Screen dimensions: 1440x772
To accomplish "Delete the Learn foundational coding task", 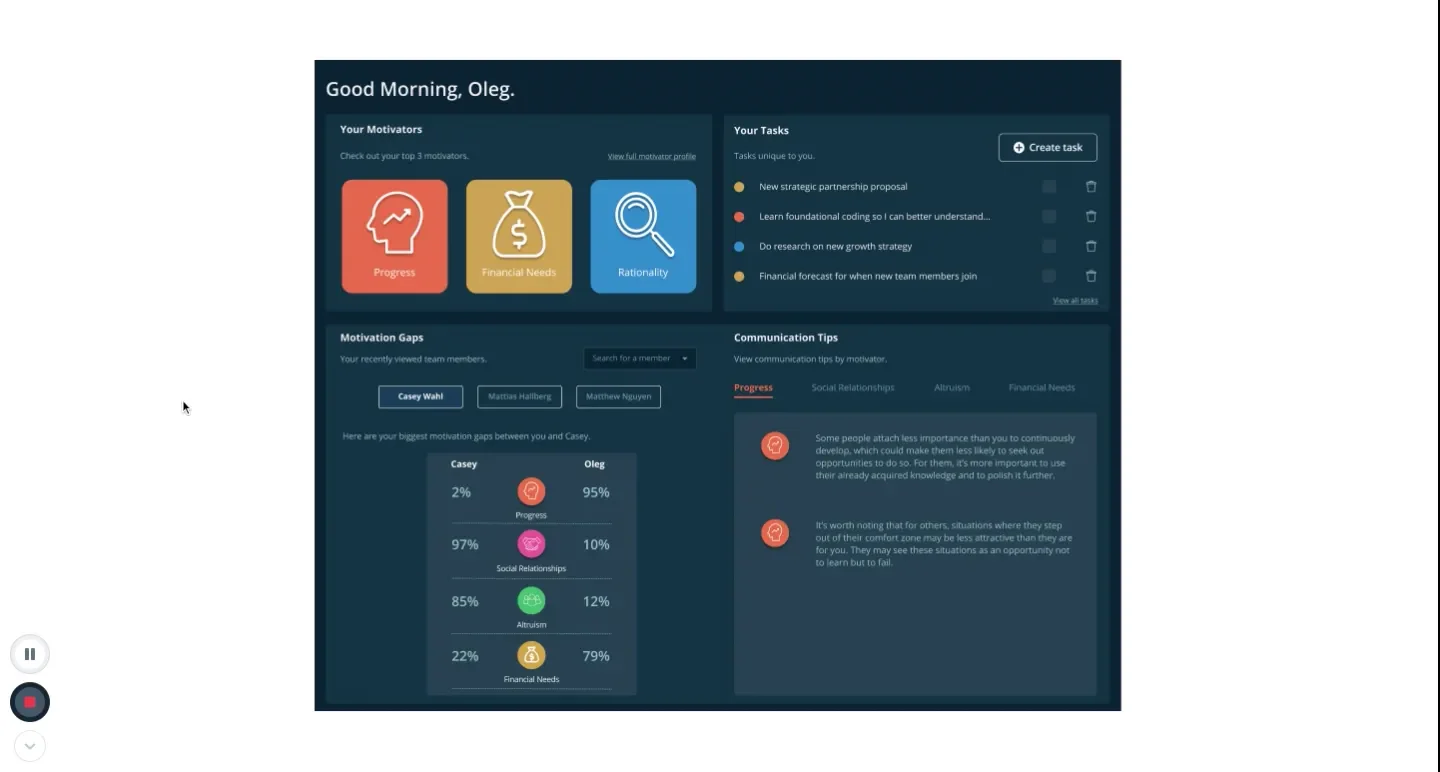I will point(1091,216).
